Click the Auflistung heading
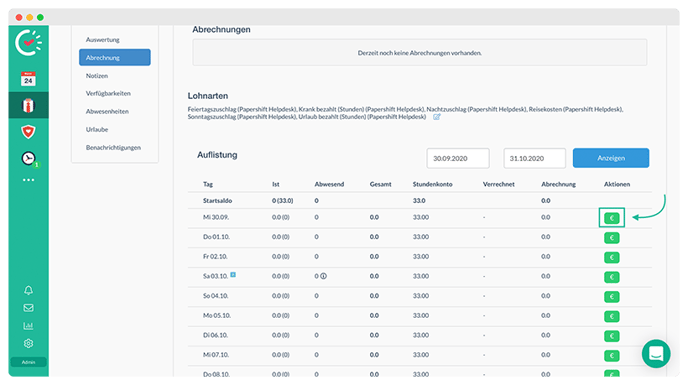 [x=217, y=155]
